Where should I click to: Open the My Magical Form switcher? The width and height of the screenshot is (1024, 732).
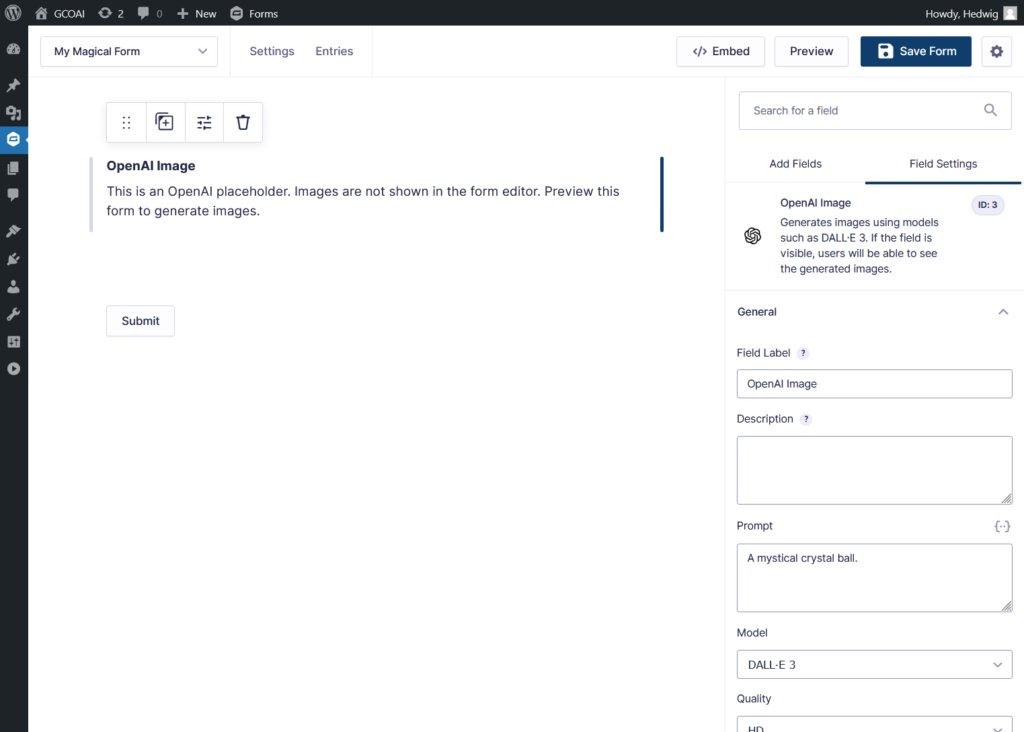tap(129, 51)
